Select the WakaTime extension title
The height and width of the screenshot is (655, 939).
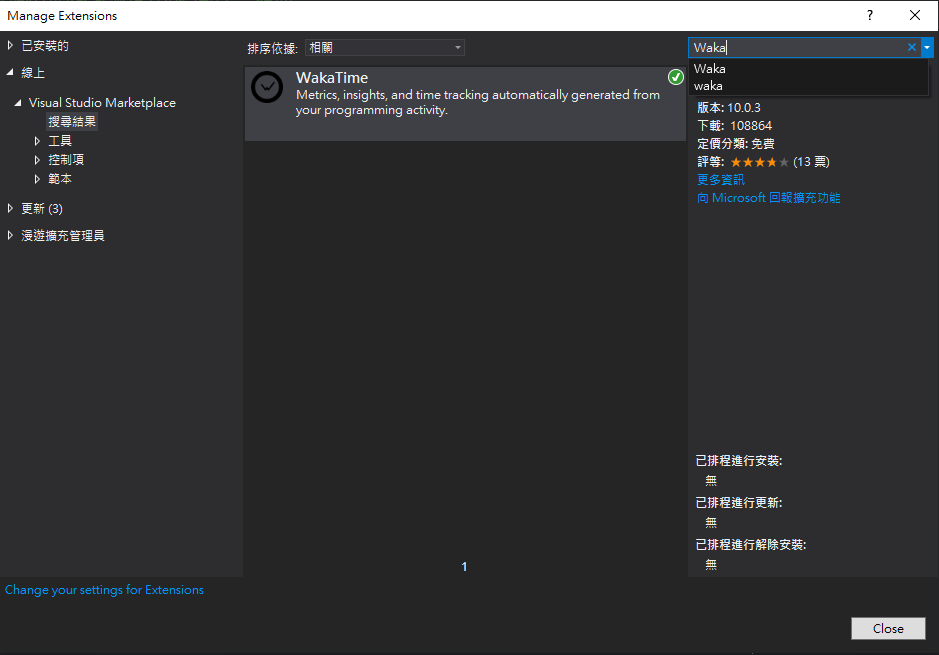(332, 78)
